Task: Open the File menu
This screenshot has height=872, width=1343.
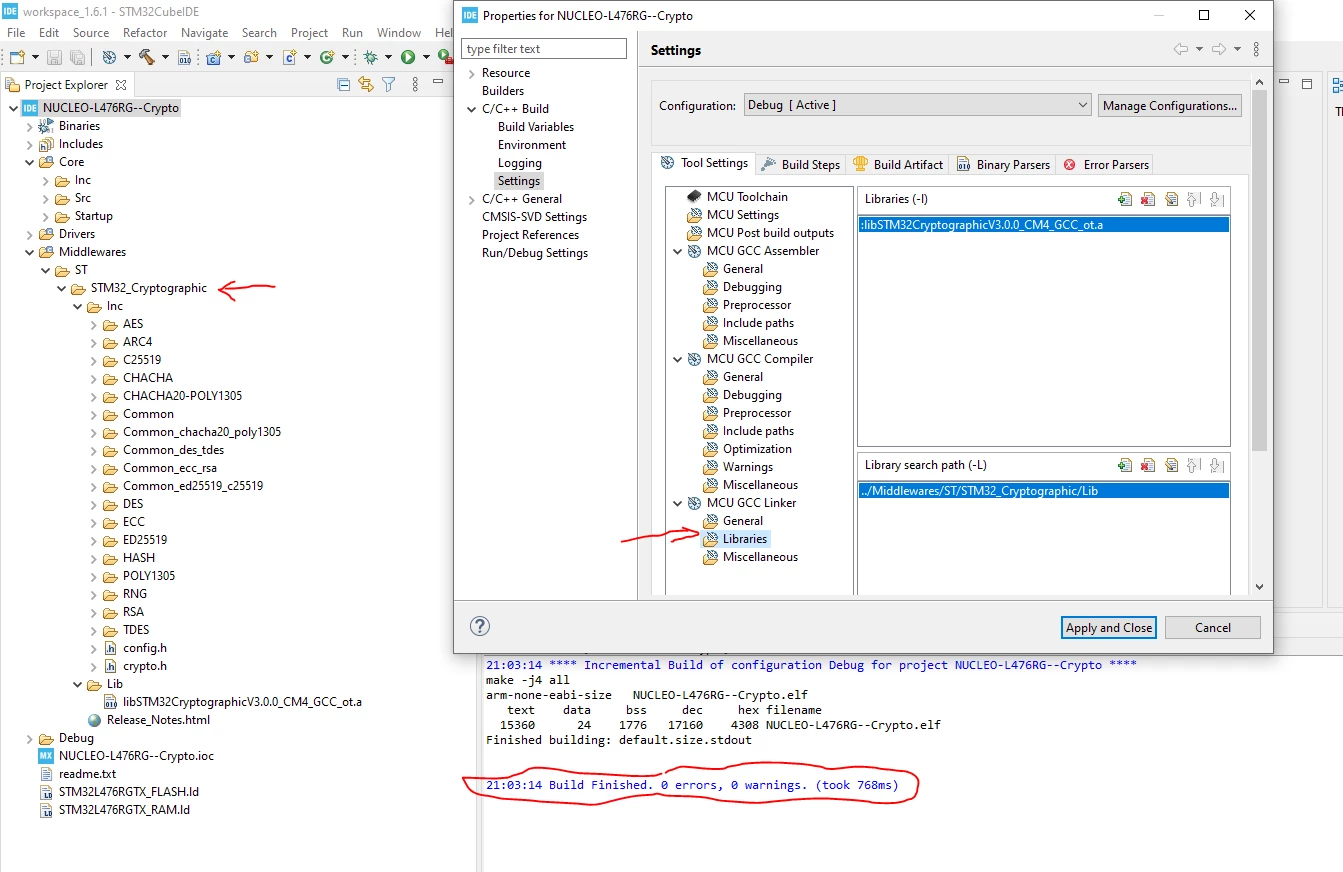Action: click(x=16, y=33)
